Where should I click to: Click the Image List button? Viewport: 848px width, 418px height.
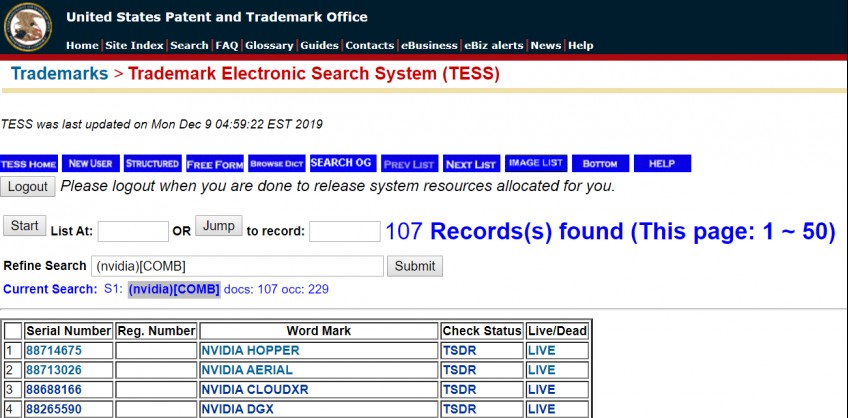pyautogui.click(x=536, y=163)
